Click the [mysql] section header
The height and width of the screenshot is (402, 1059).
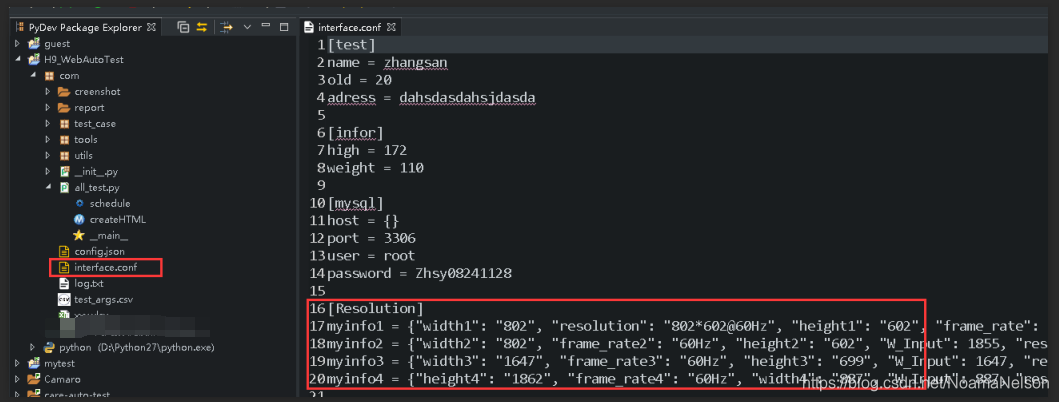pyautogui.click(x=355, y=203)
